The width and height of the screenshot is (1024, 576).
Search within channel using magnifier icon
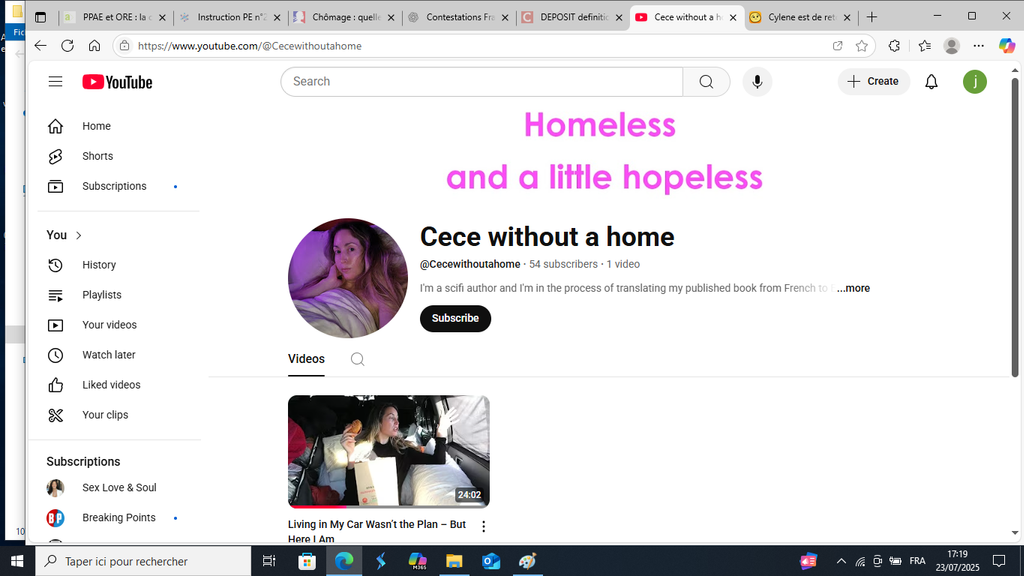[357, 359]
